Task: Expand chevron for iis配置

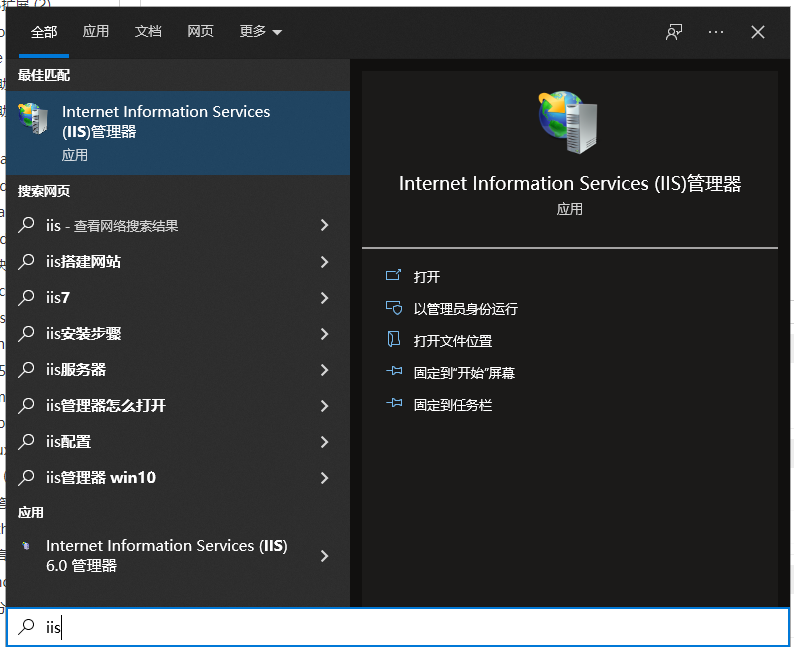Action: [325, 442]
